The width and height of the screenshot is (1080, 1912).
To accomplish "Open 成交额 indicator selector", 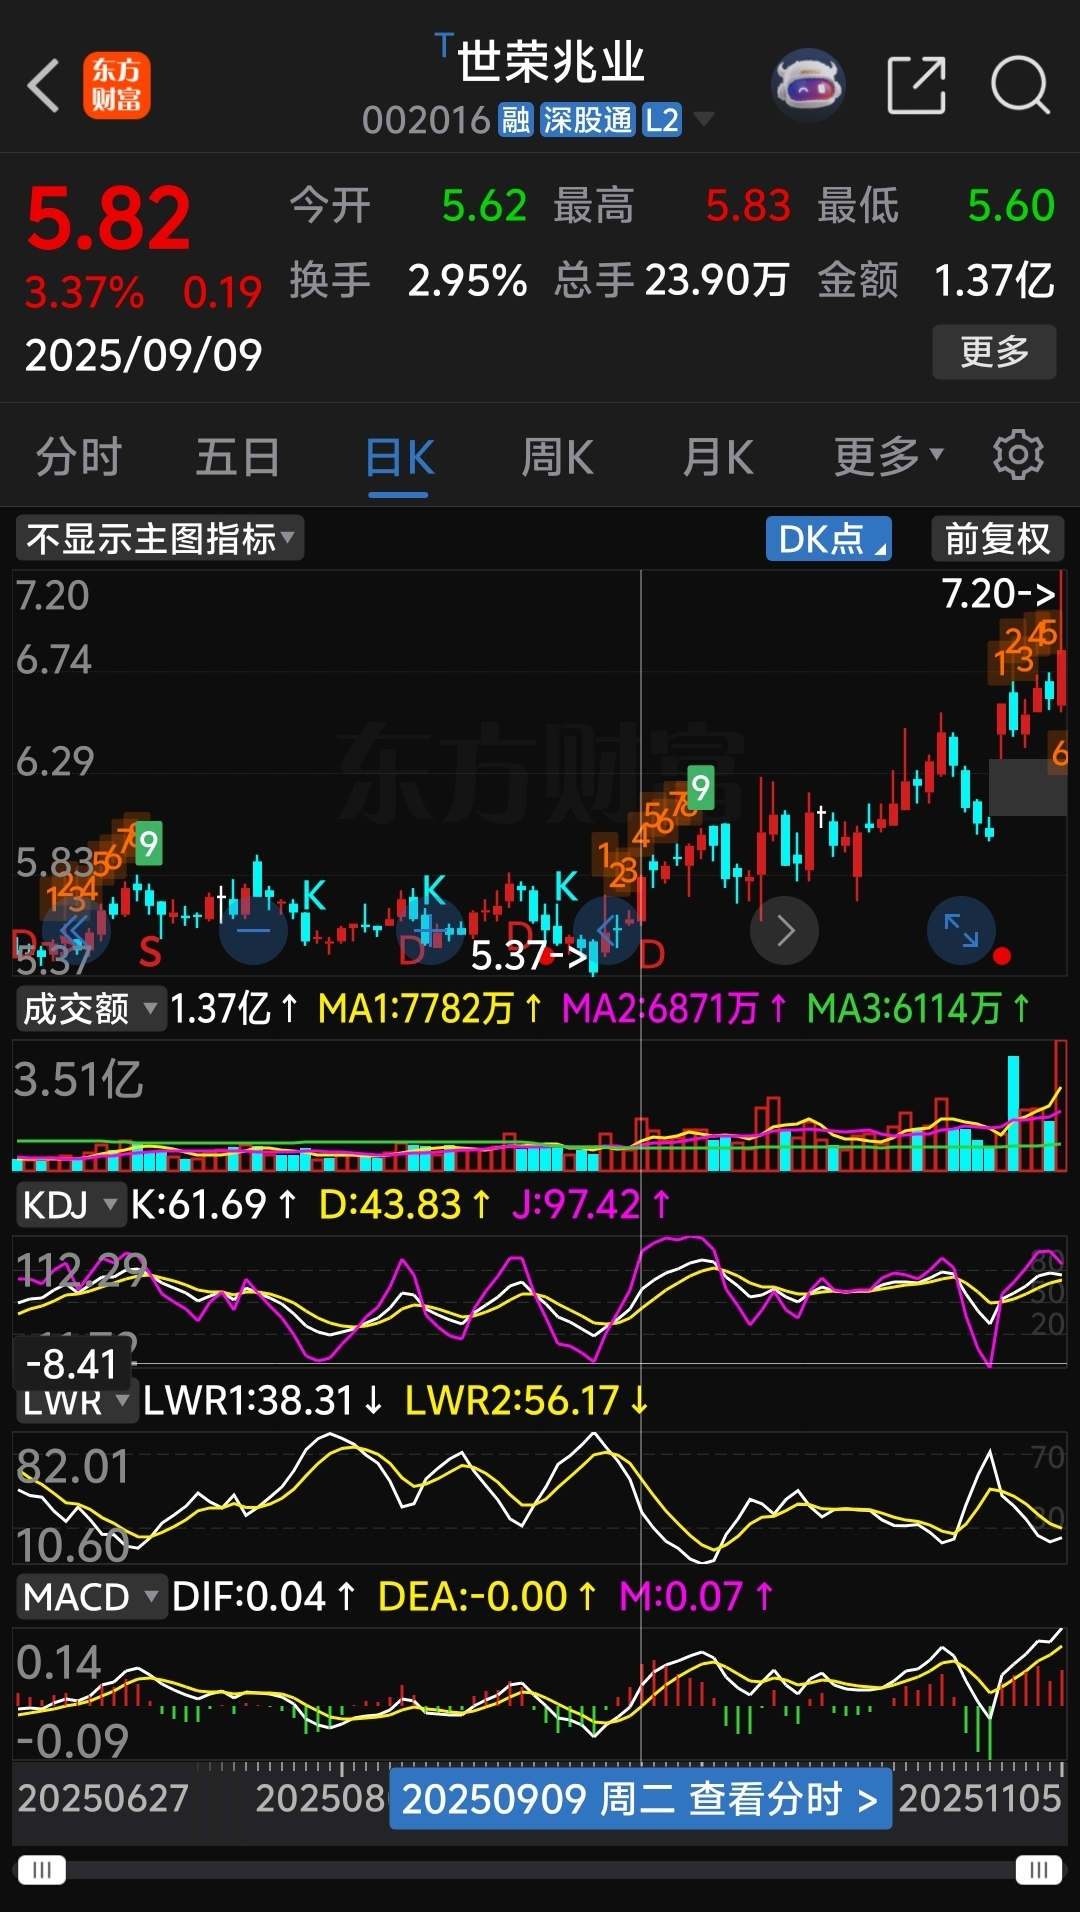I will (x=90, y=1008).
